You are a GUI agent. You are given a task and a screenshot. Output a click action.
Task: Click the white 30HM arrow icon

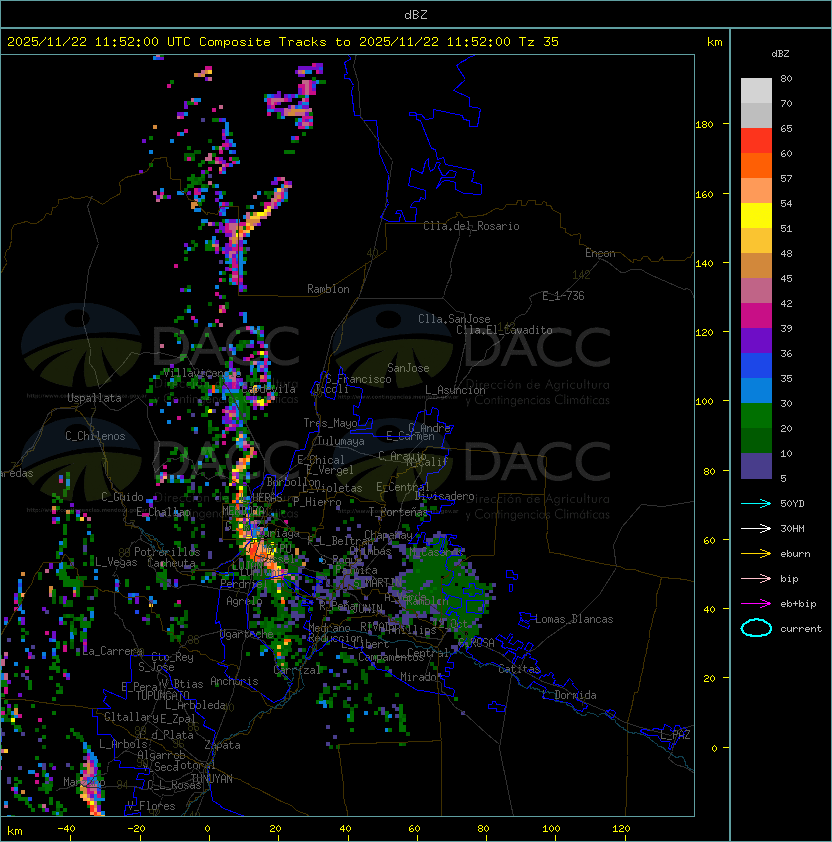click(x=756, y=528)
